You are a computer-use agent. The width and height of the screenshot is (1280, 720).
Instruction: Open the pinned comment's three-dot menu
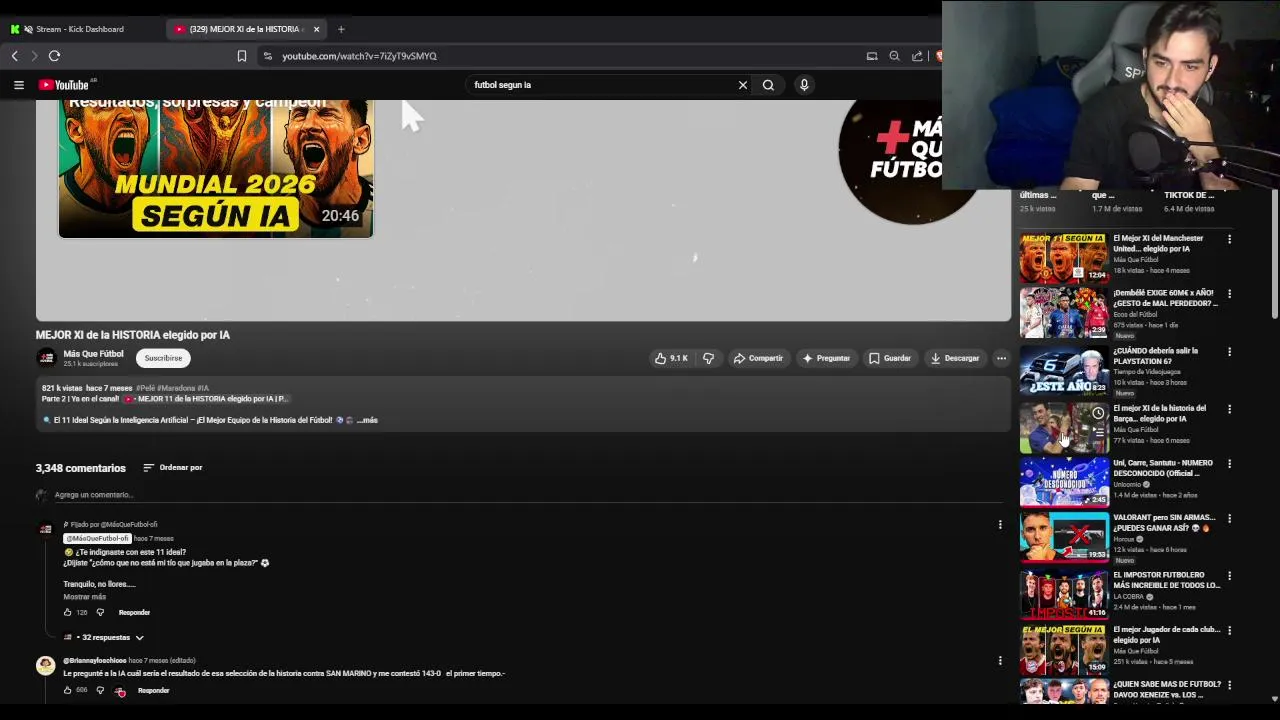[x=1000, y=525]
